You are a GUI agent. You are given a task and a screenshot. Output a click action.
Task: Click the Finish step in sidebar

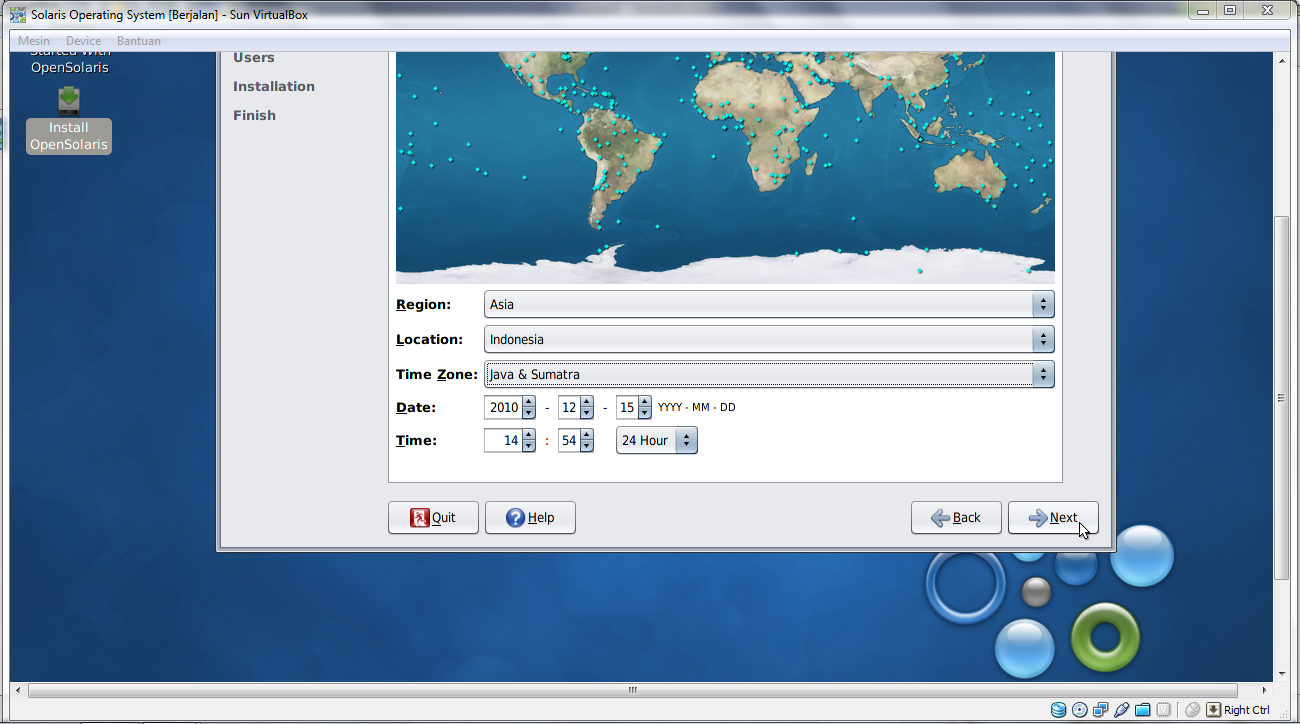tap(254, 115)
